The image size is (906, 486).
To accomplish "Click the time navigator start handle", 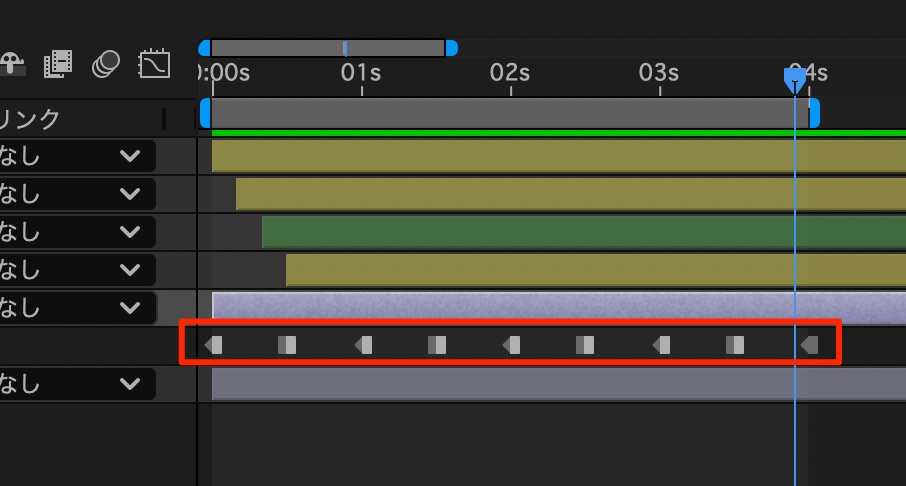I will point(205,48).
